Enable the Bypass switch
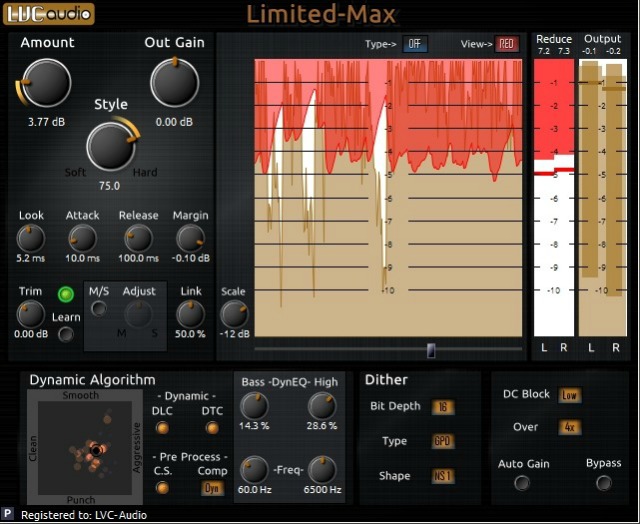This screenshot has height=524, width=640. pyautogui.click(x=604, y=483)
